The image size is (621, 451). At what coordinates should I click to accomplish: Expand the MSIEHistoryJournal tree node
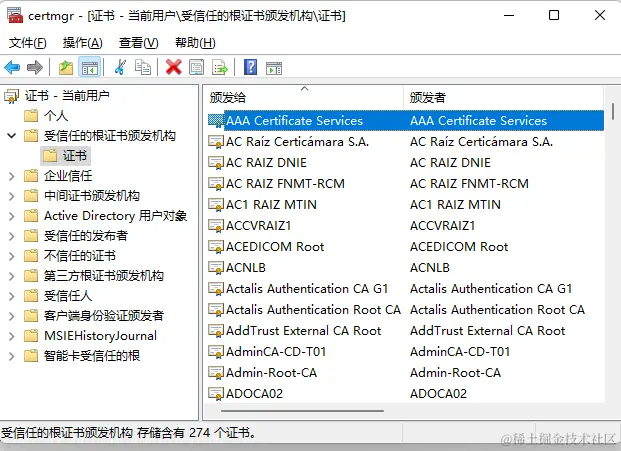tap(11, 336)
